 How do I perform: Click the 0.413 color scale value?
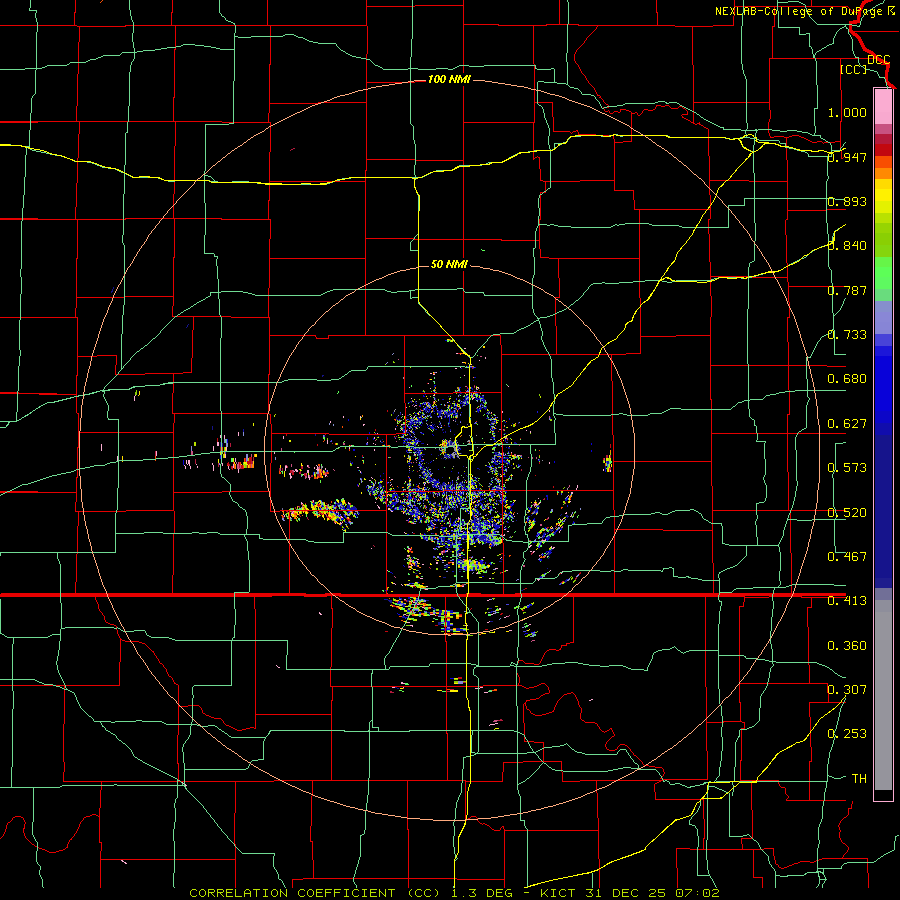(x=847, y=601)
